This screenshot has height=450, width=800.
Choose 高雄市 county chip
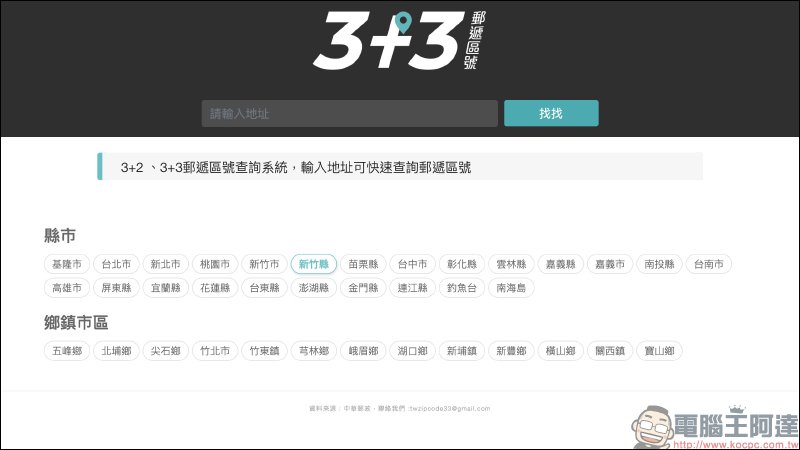click(67, 288)
